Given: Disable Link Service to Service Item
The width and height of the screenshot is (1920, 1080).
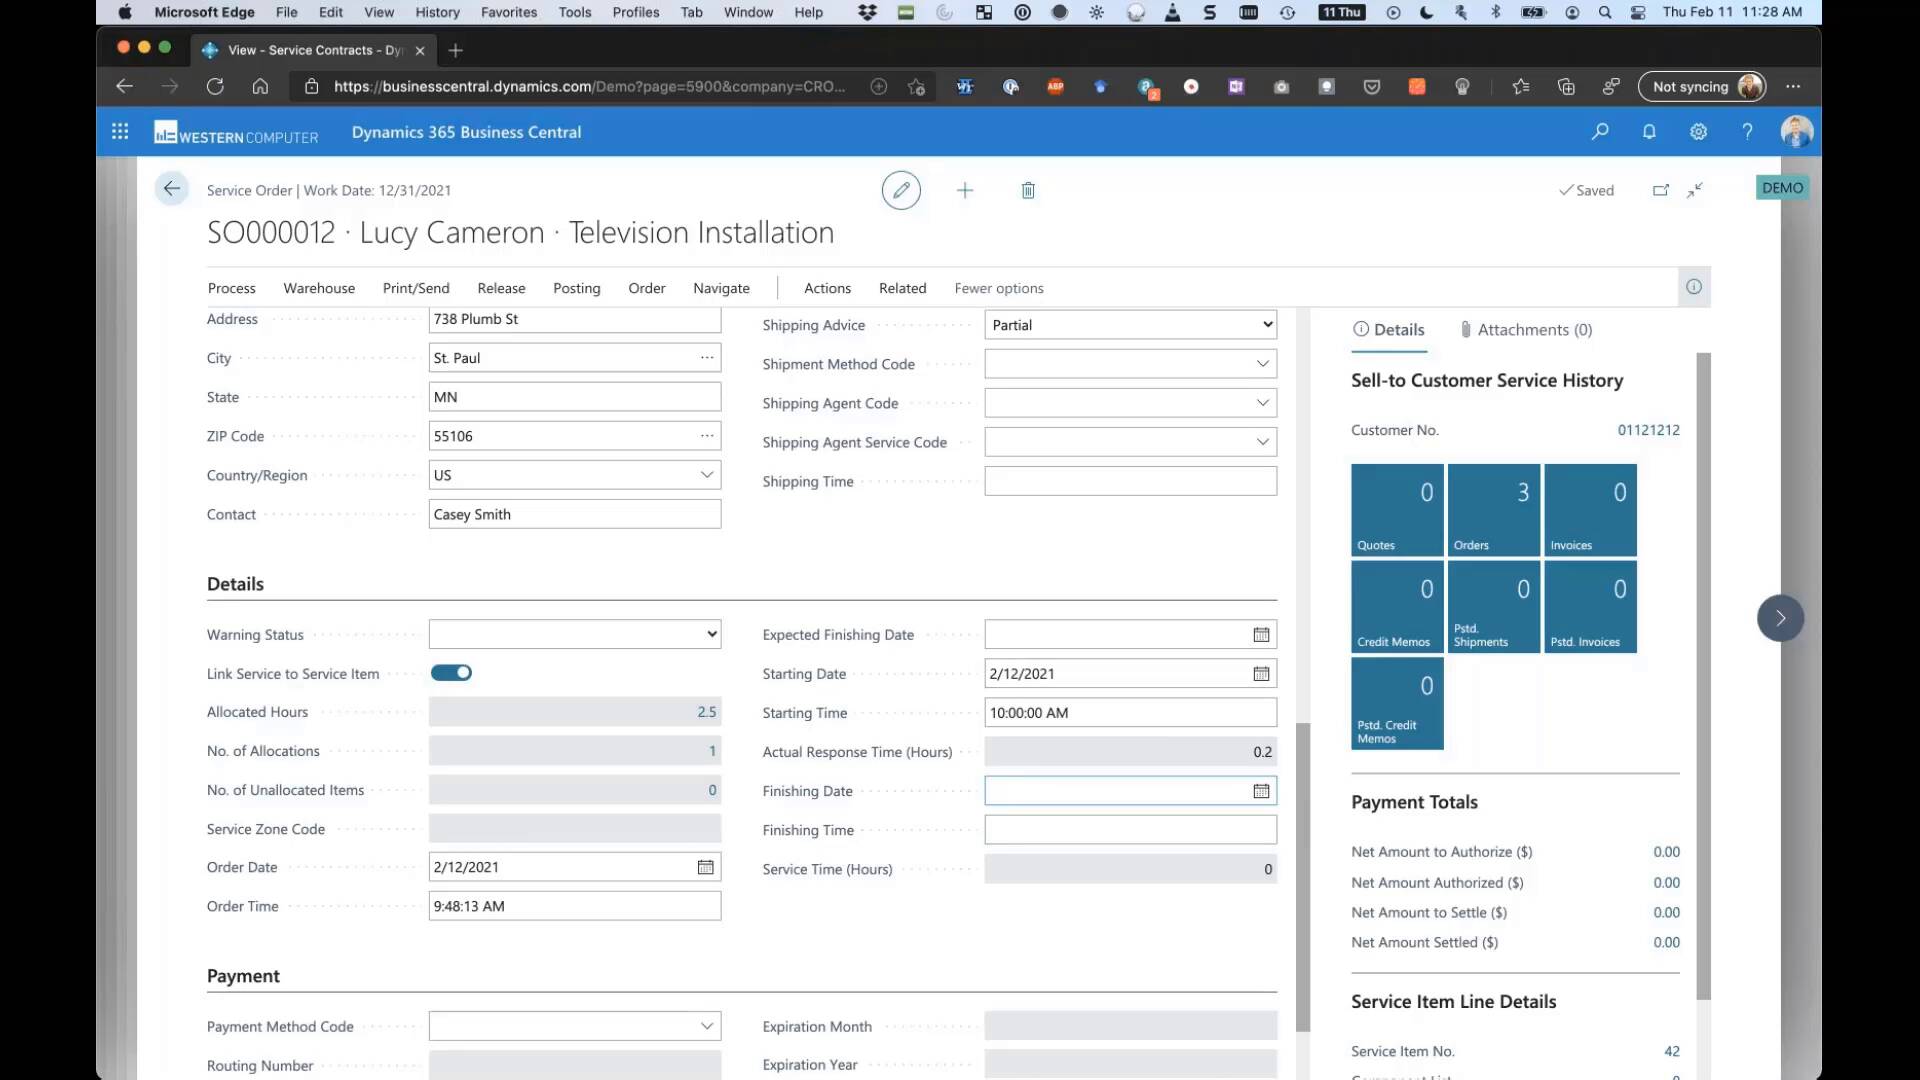Looking at the screenshot, I should pos(451,673).
